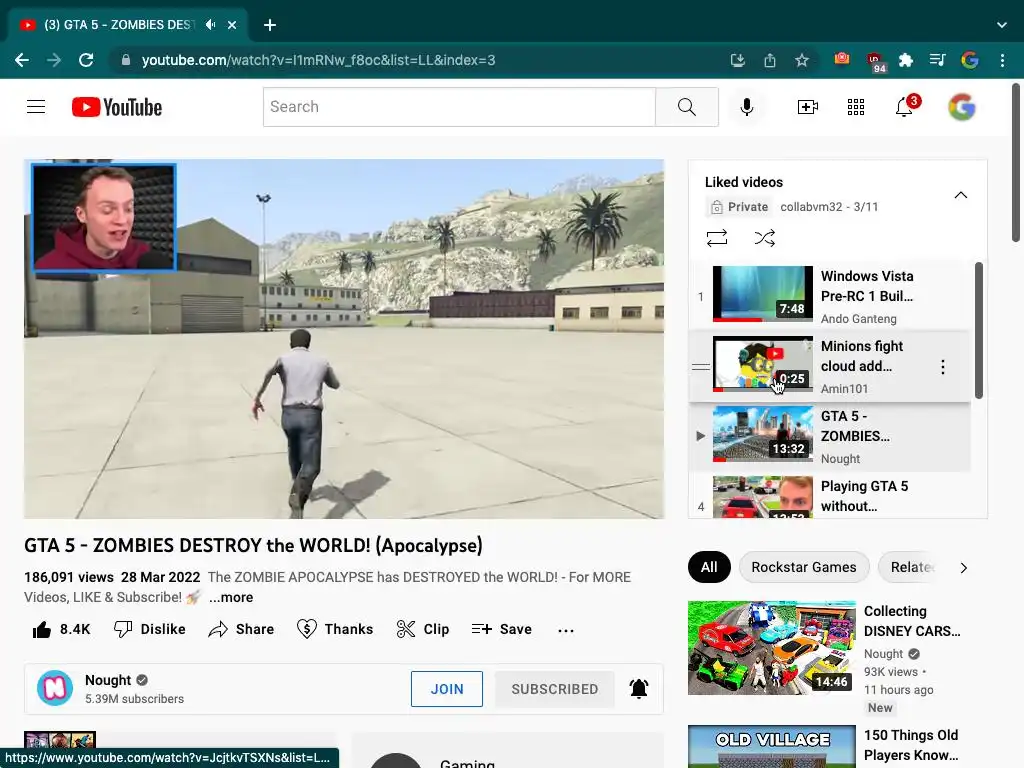Open Google profile icon in Chrome toolbar
The image size is (1024, 768).
[x=970, y=60]
